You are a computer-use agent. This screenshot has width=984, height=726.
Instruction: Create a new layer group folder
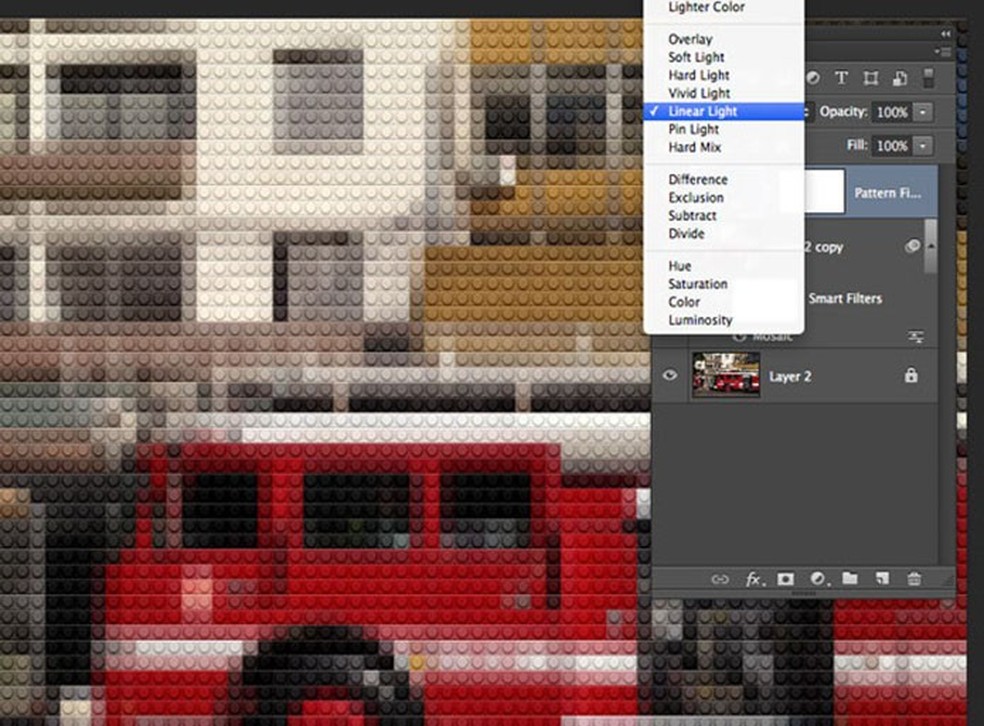850,578
